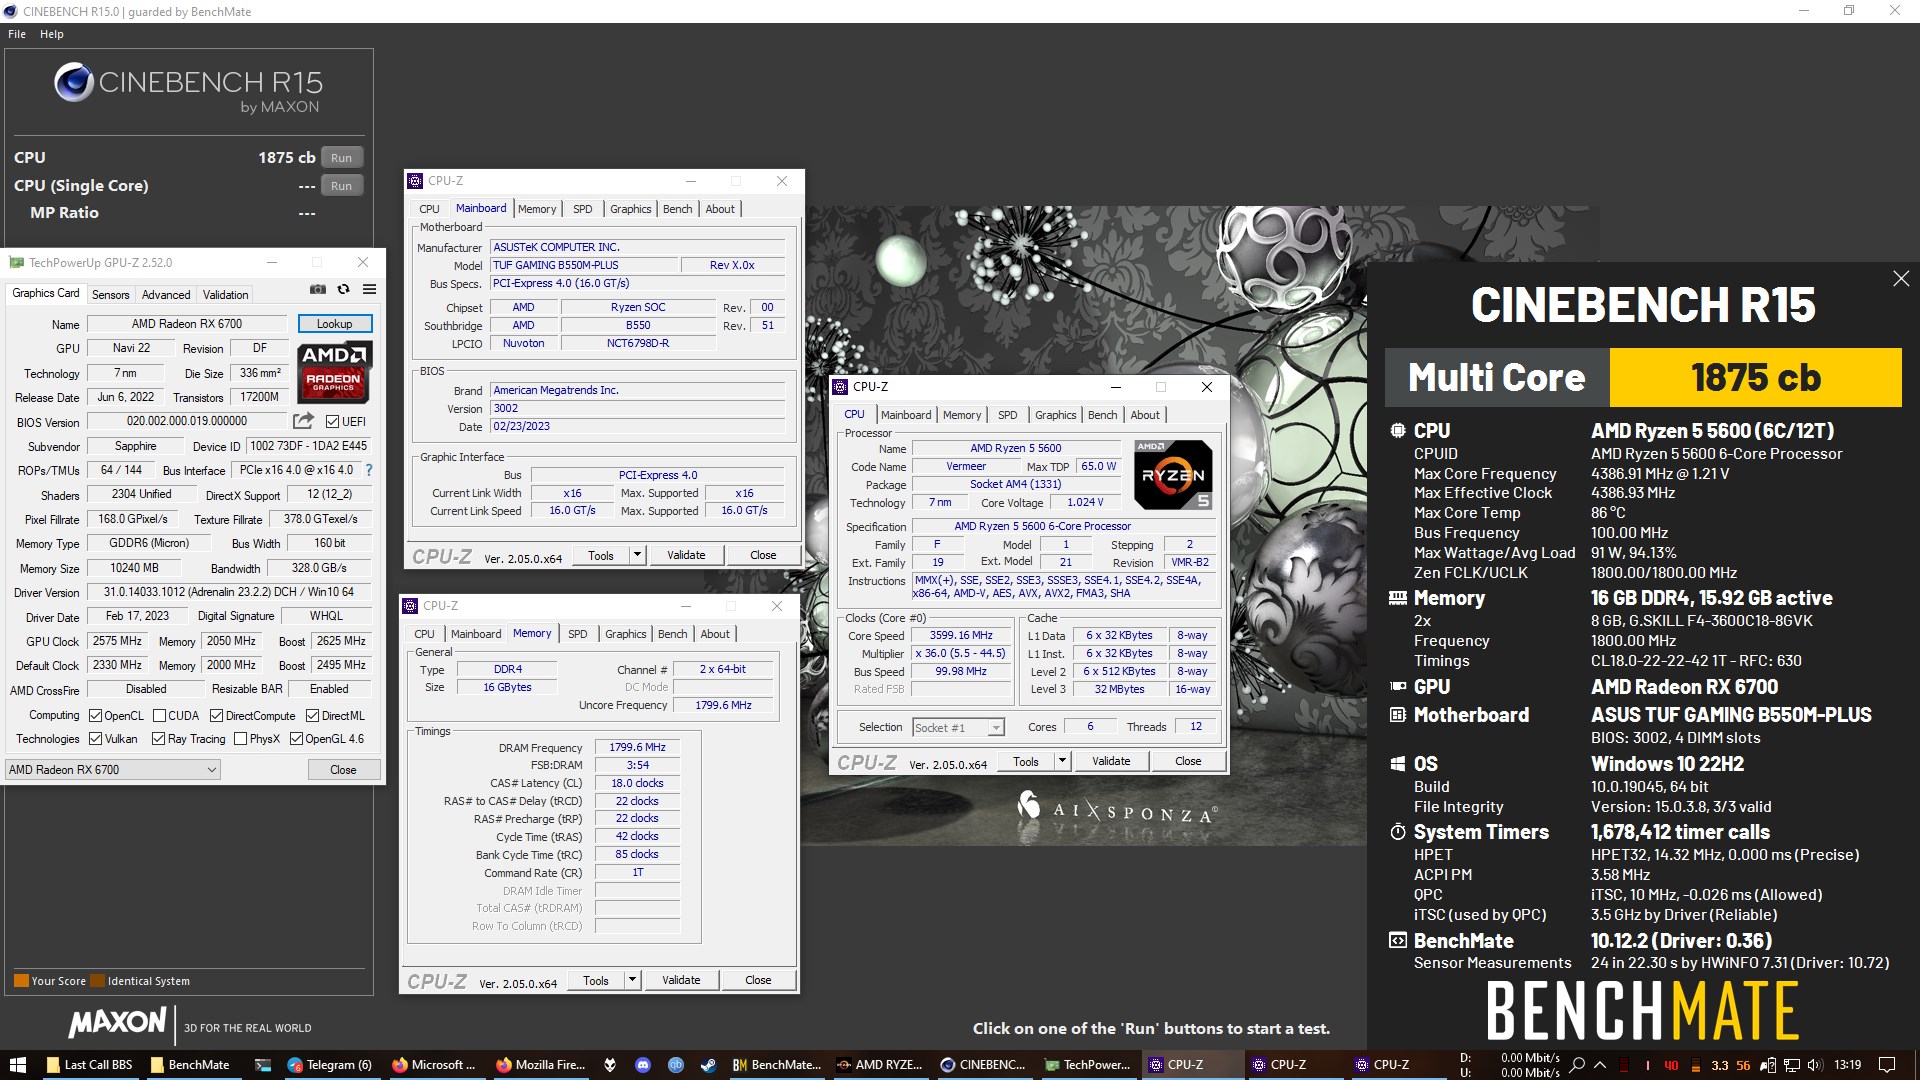Click the network tray icon
Viewport: 1920px width, 1080px height.
1791,1065
